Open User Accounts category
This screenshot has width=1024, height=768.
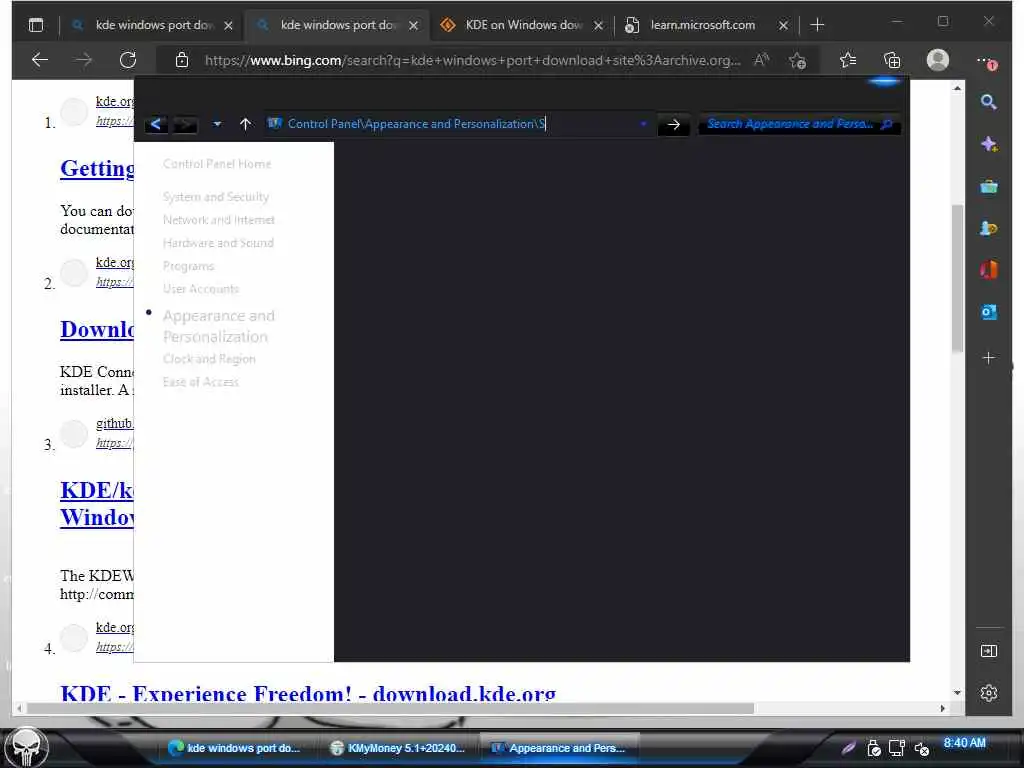(200, 289)
